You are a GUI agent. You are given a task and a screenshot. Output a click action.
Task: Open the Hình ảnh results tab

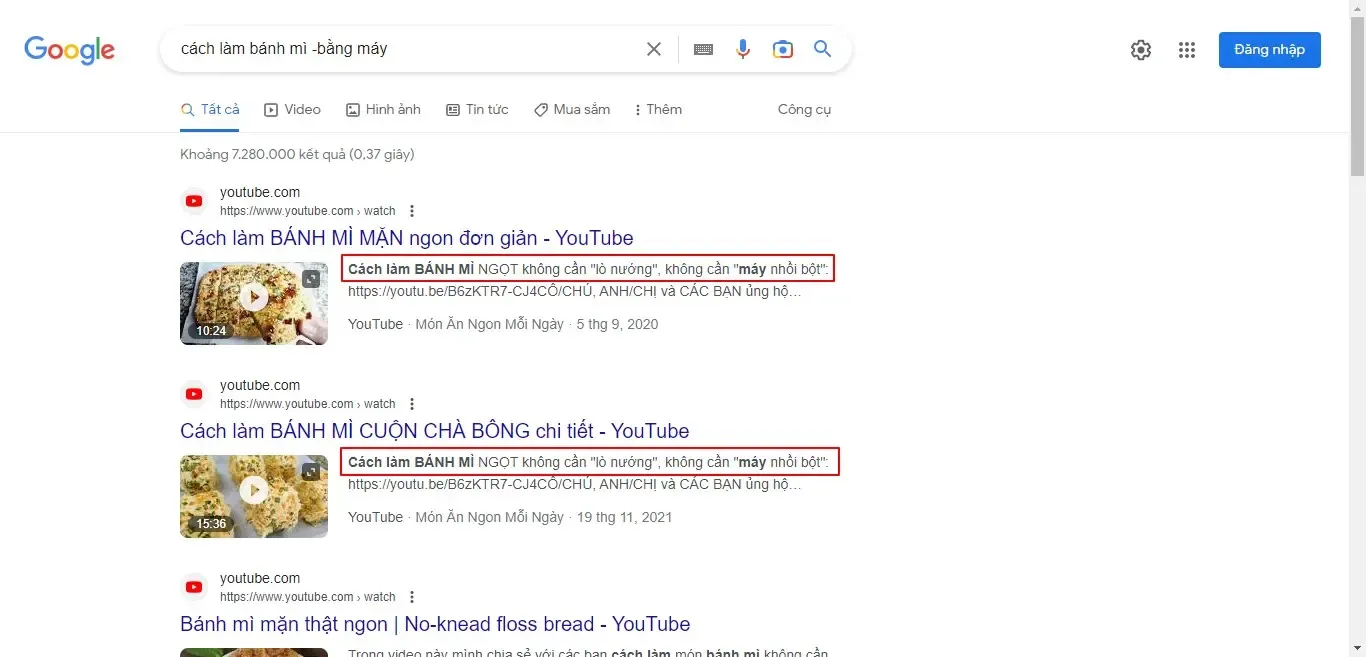click(384, 109)
